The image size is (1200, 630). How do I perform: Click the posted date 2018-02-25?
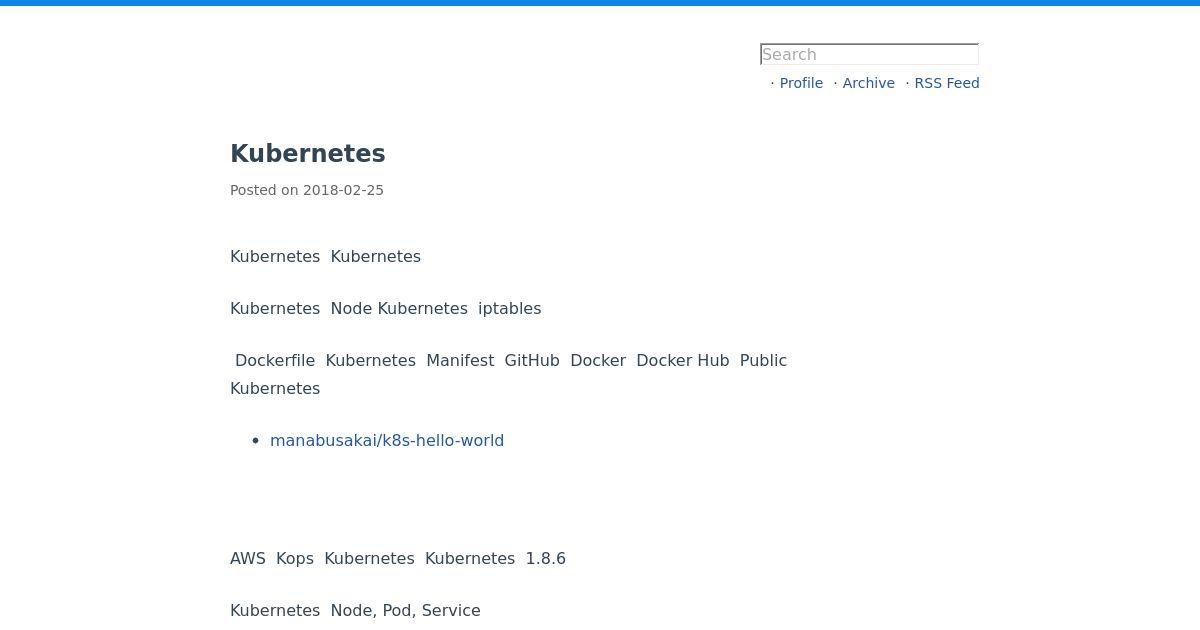coord(343,190)
